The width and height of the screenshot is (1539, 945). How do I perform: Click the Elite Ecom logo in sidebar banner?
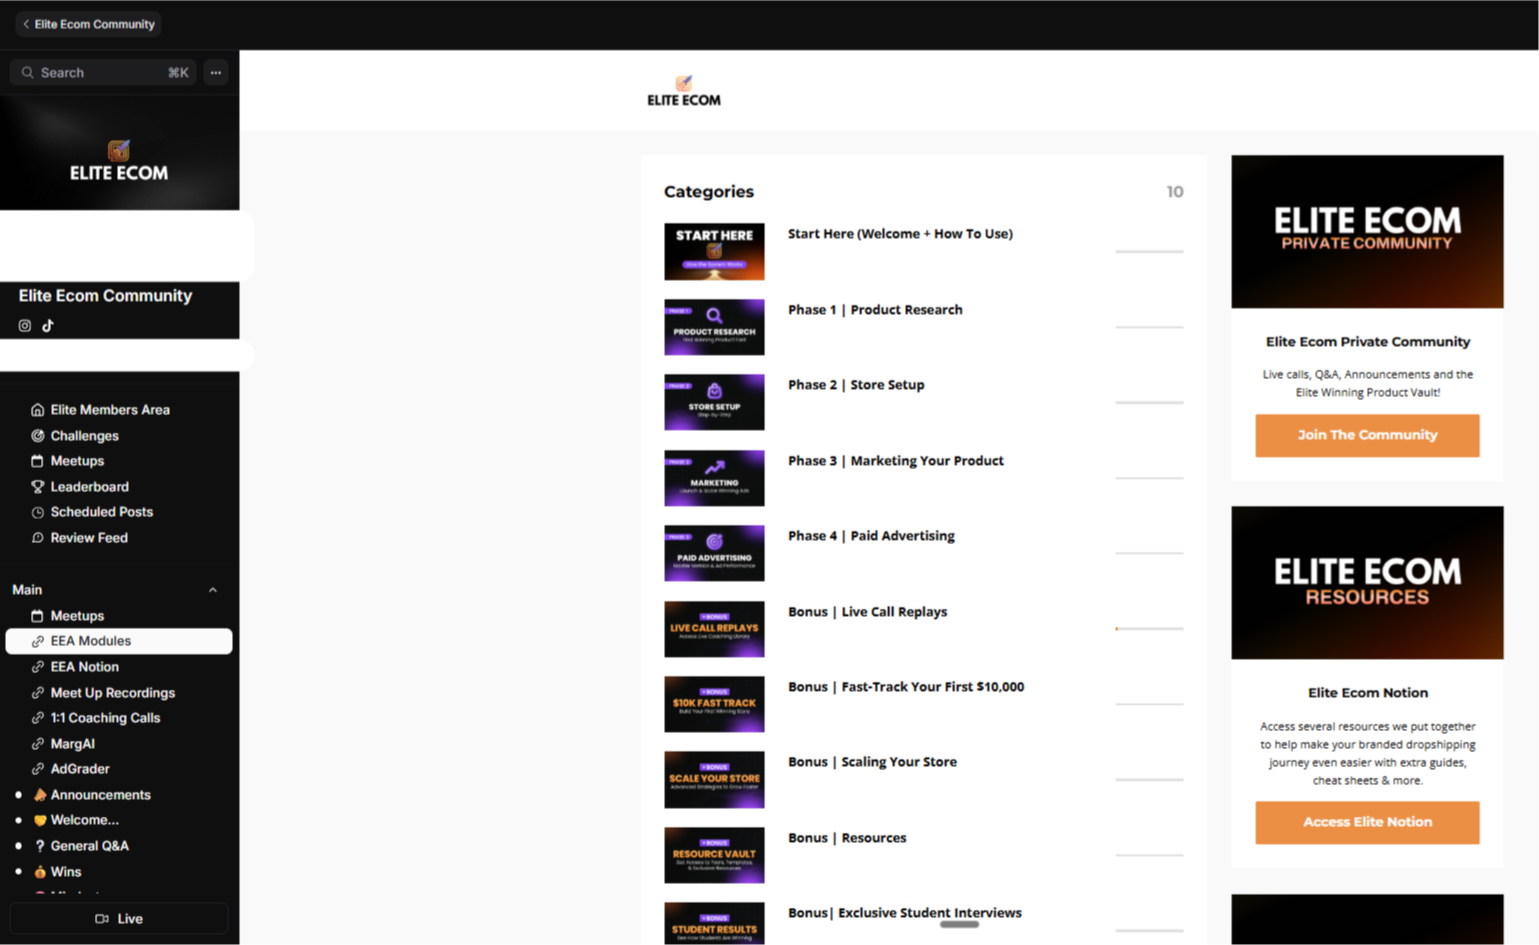pos(119,161)
